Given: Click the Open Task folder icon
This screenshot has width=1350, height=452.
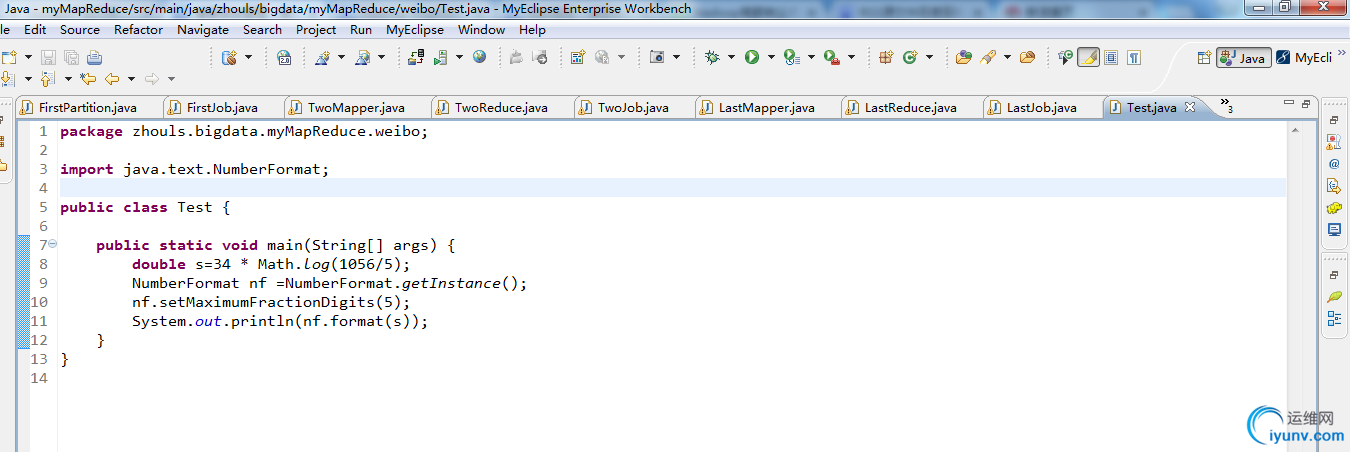Looking at the screenshot, I should [1027, 57].
